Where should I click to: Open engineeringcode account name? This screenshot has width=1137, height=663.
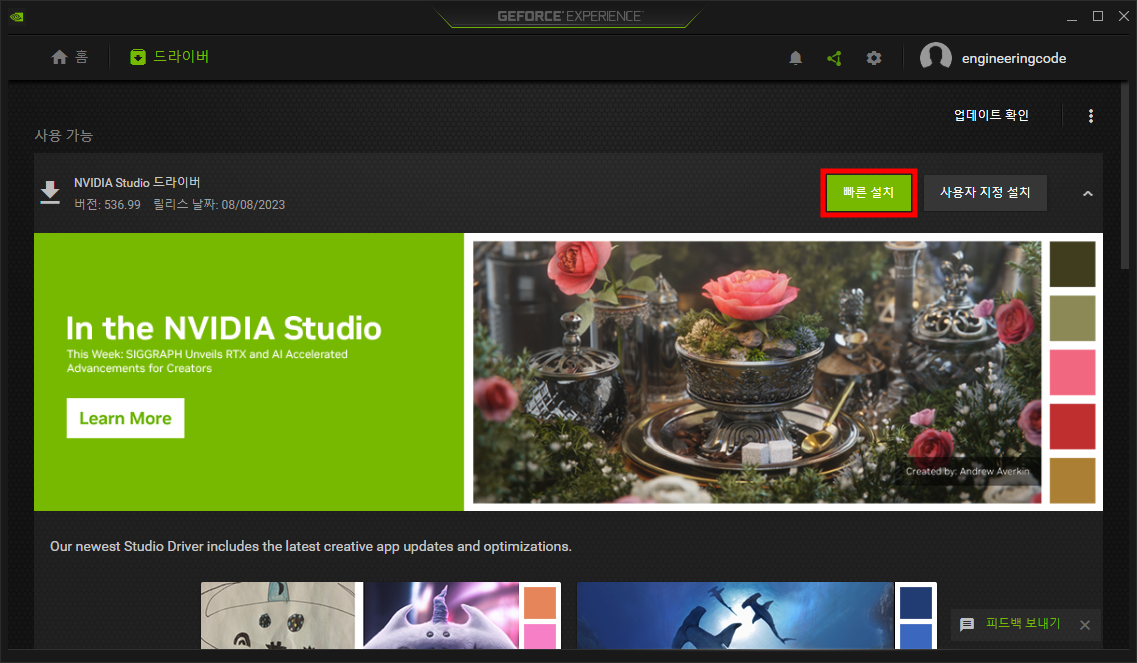pyautogui.click(x=1014, y=58)
